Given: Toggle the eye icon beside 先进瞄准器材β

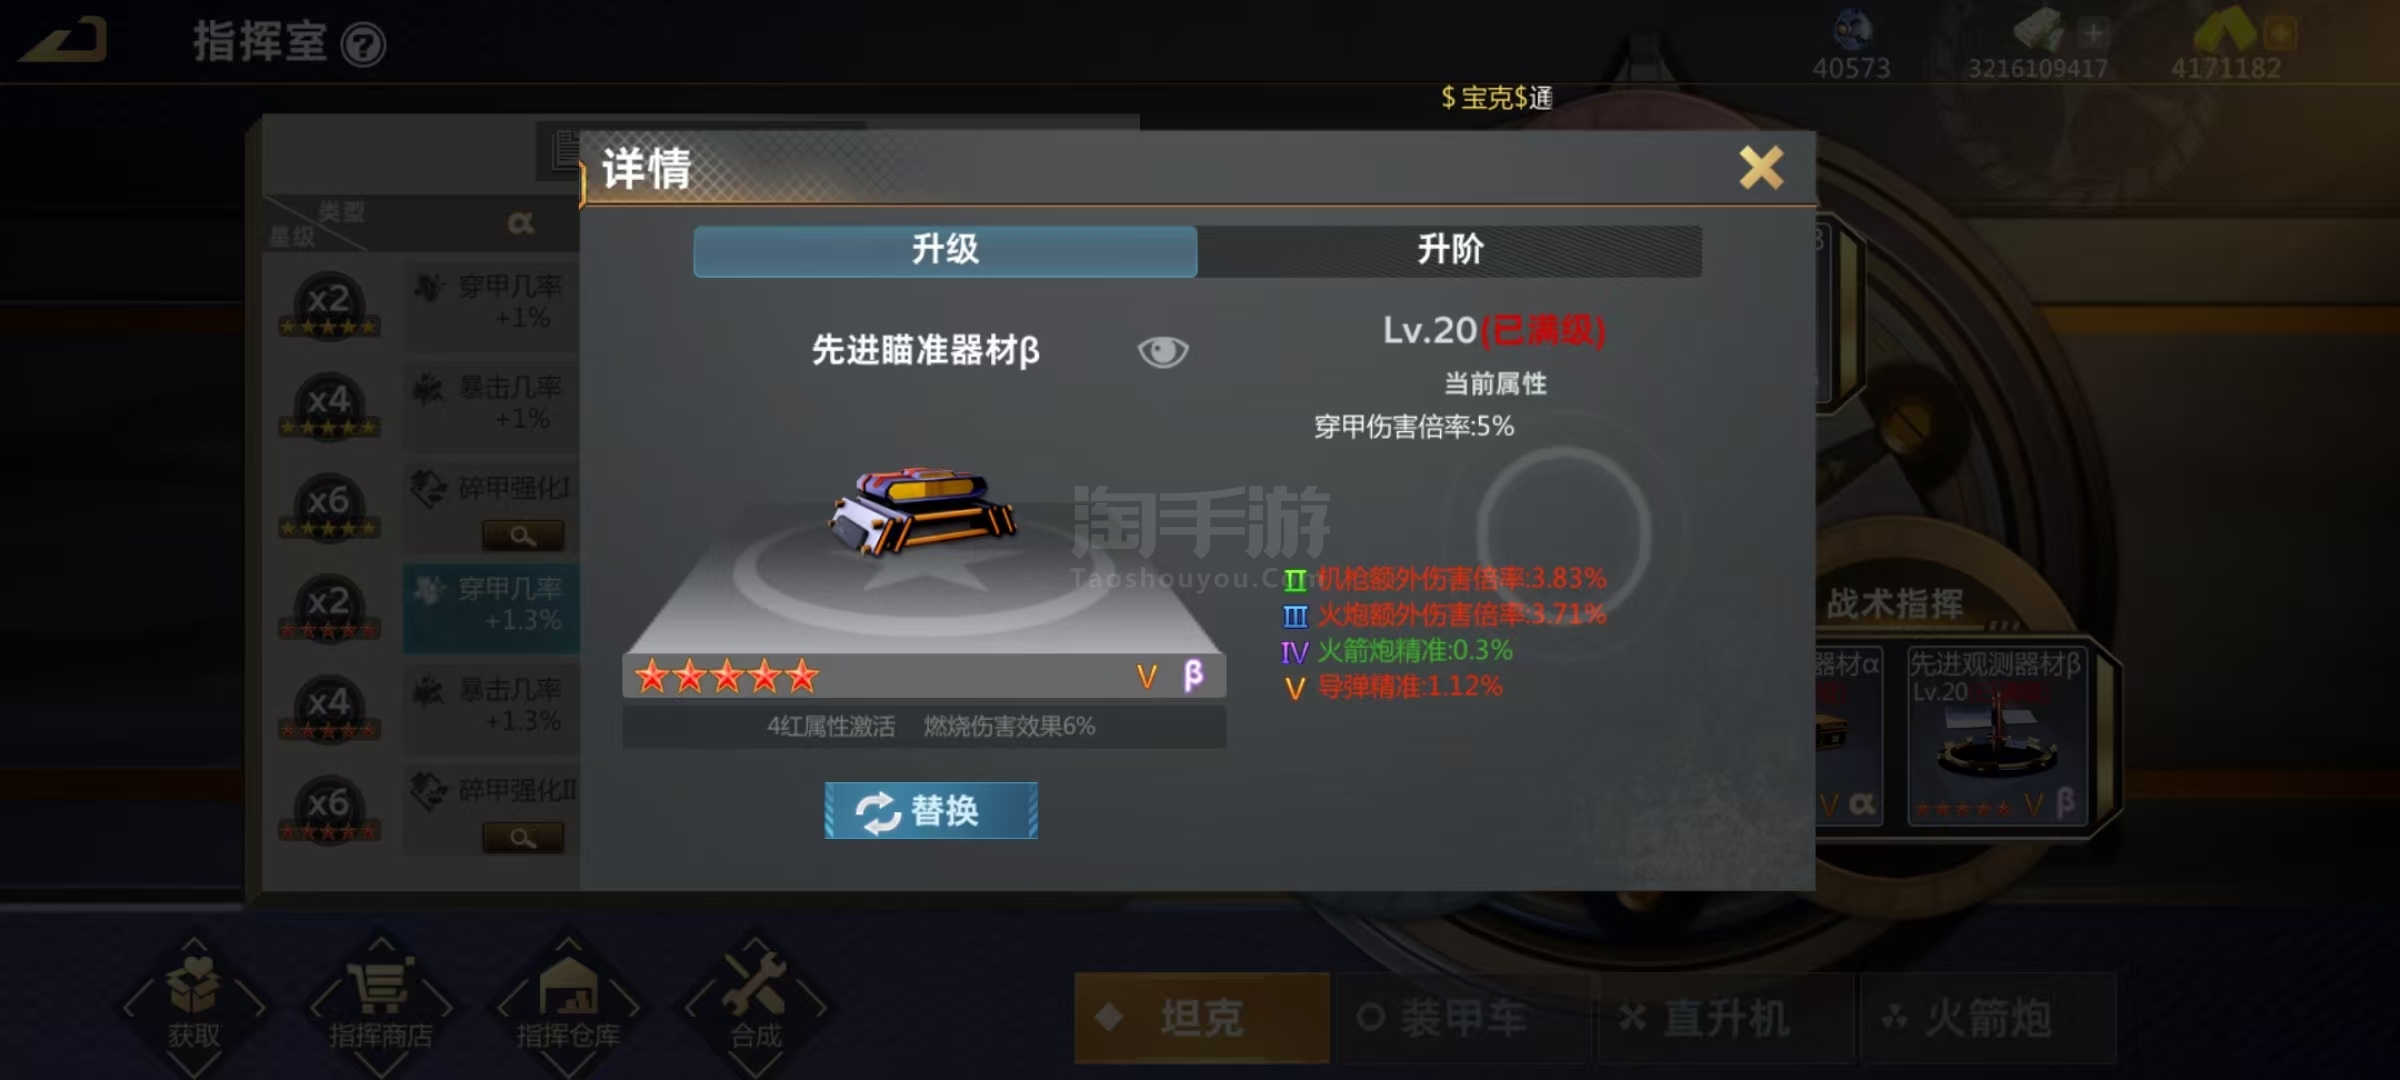Looking at the screenshot, I should 1163,351.
